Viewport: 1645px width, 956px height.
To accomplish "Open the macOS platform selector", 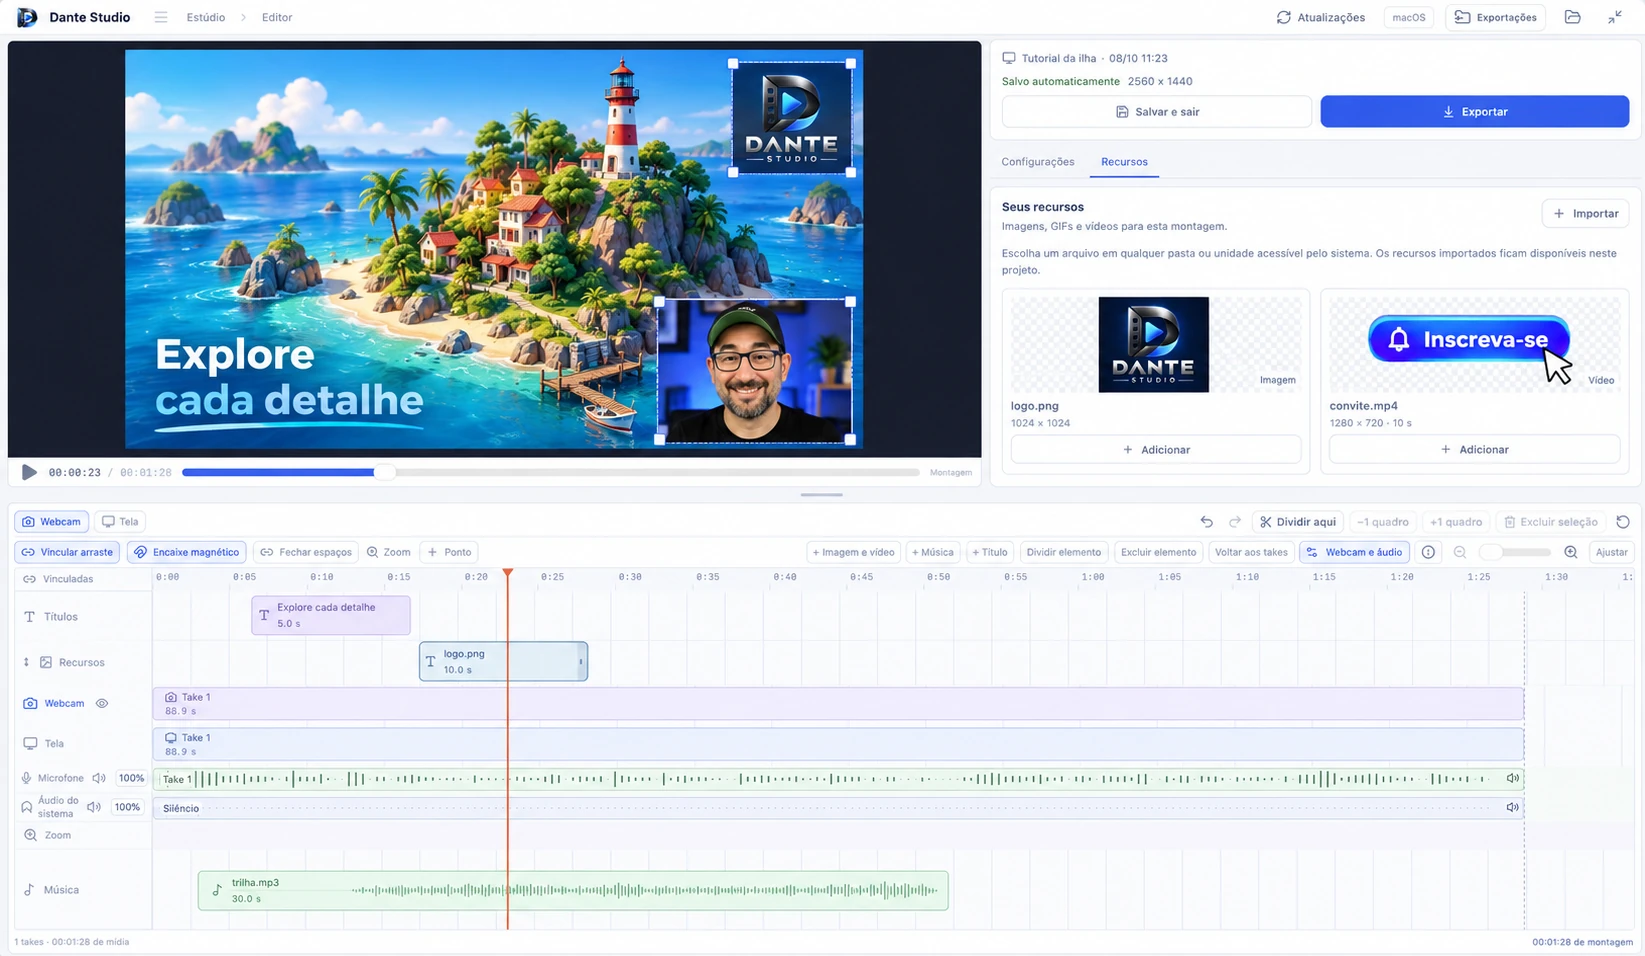I will [1409, 17].
